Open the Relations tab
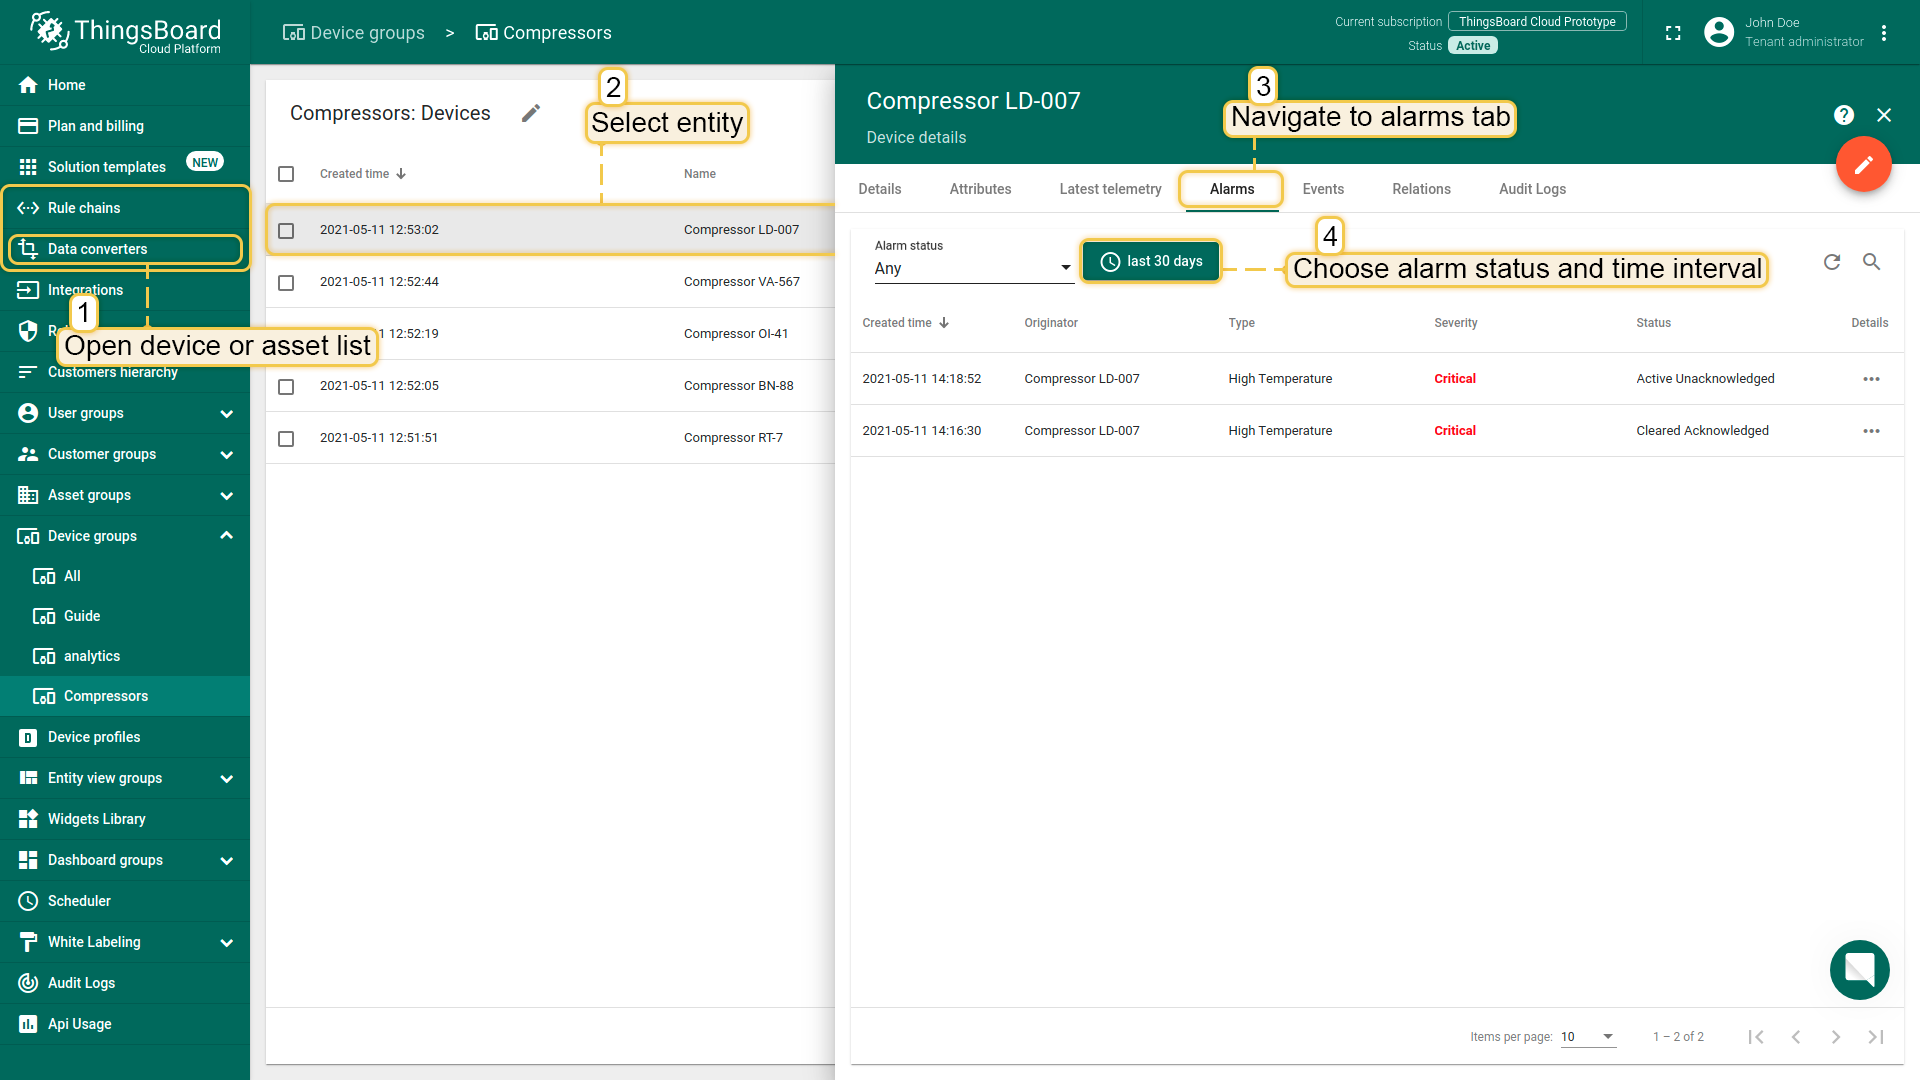This screenshot has width=1920, height=1080. coord(1421,189)
